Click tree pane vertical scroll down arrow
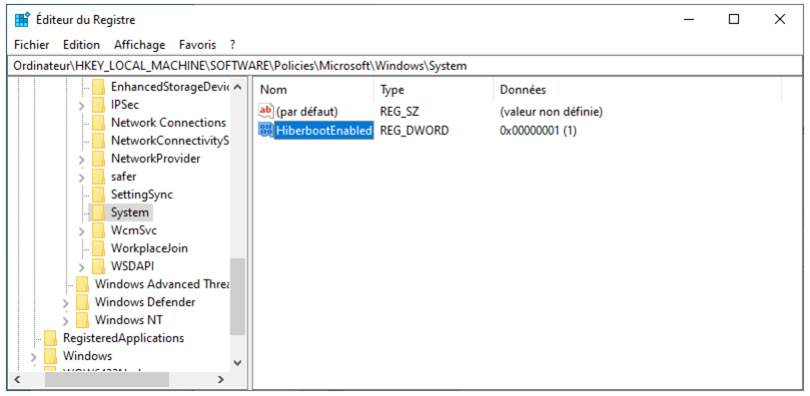Image resolution: width=810 pixels, height=396 pixels. click(238, 363)
